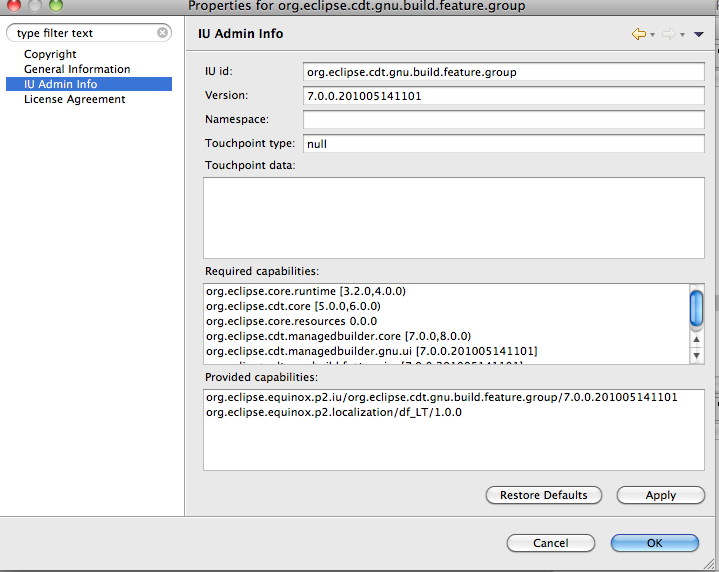This screenshot has height=572, width=719.
Task: Click into the IU id field
Action: (503, 72)
